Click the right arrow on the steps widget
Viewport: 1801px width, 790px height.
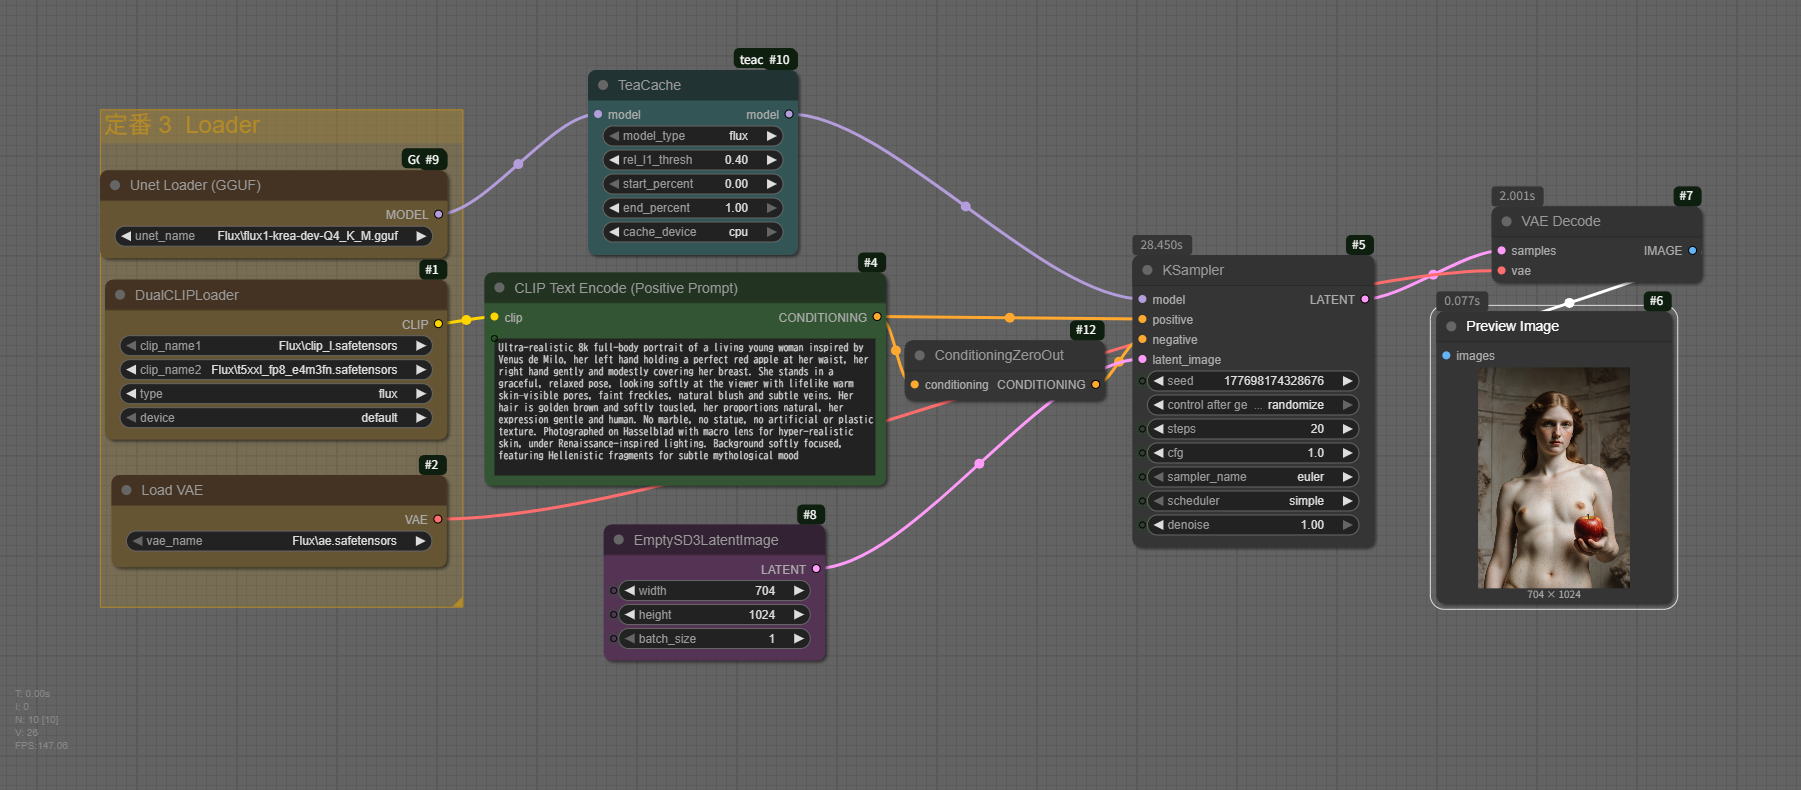[x=1347, y=429]
